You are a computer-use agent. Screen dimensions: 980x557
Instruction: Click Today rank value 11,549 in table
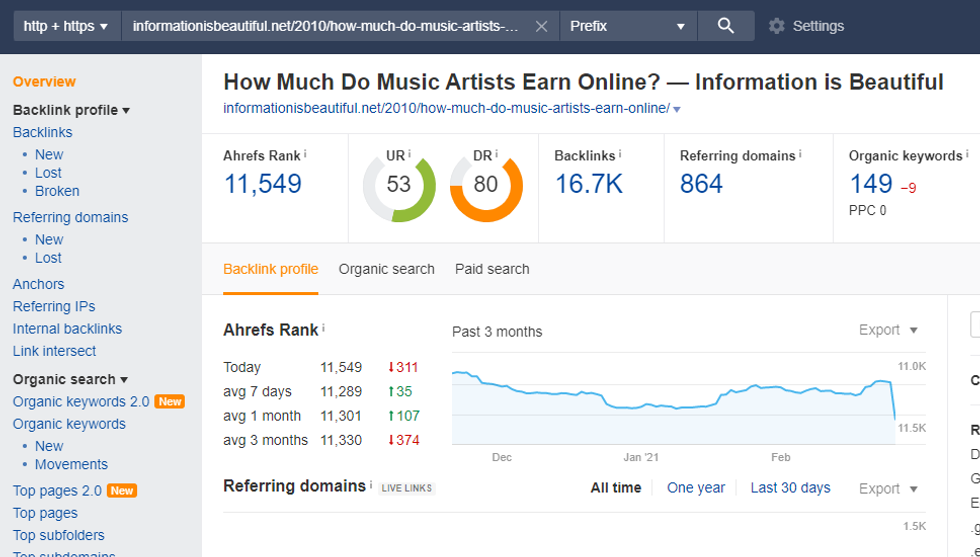(341, 368)
